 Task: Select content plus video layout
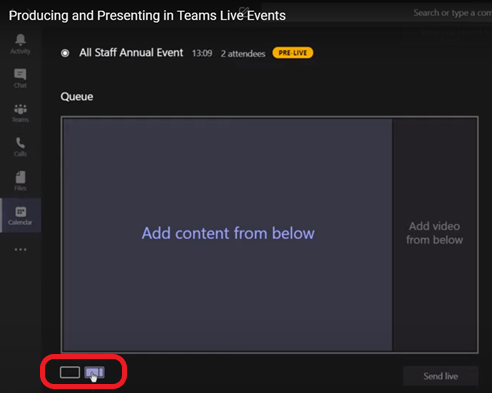pyautogui.click(x=94, y=372)
